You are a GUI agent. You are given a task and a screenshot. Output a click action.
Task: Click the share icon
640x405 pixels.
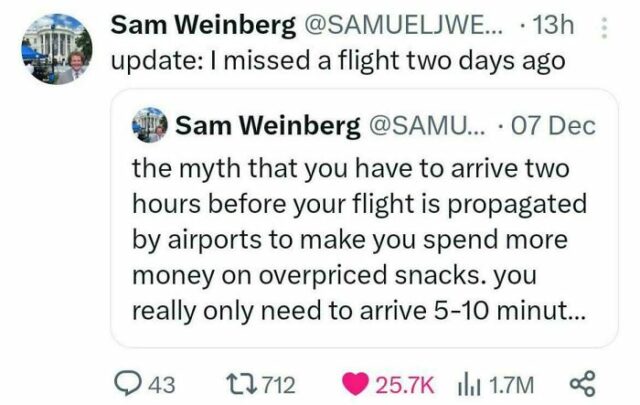582,384
